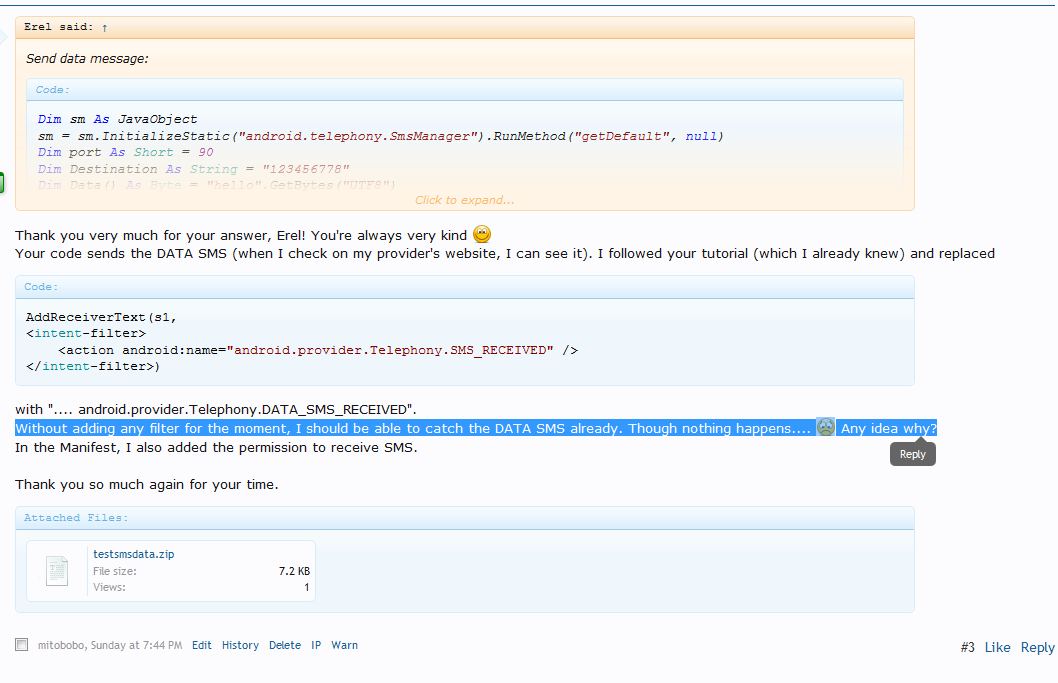Like post number three

pos(997,647)
